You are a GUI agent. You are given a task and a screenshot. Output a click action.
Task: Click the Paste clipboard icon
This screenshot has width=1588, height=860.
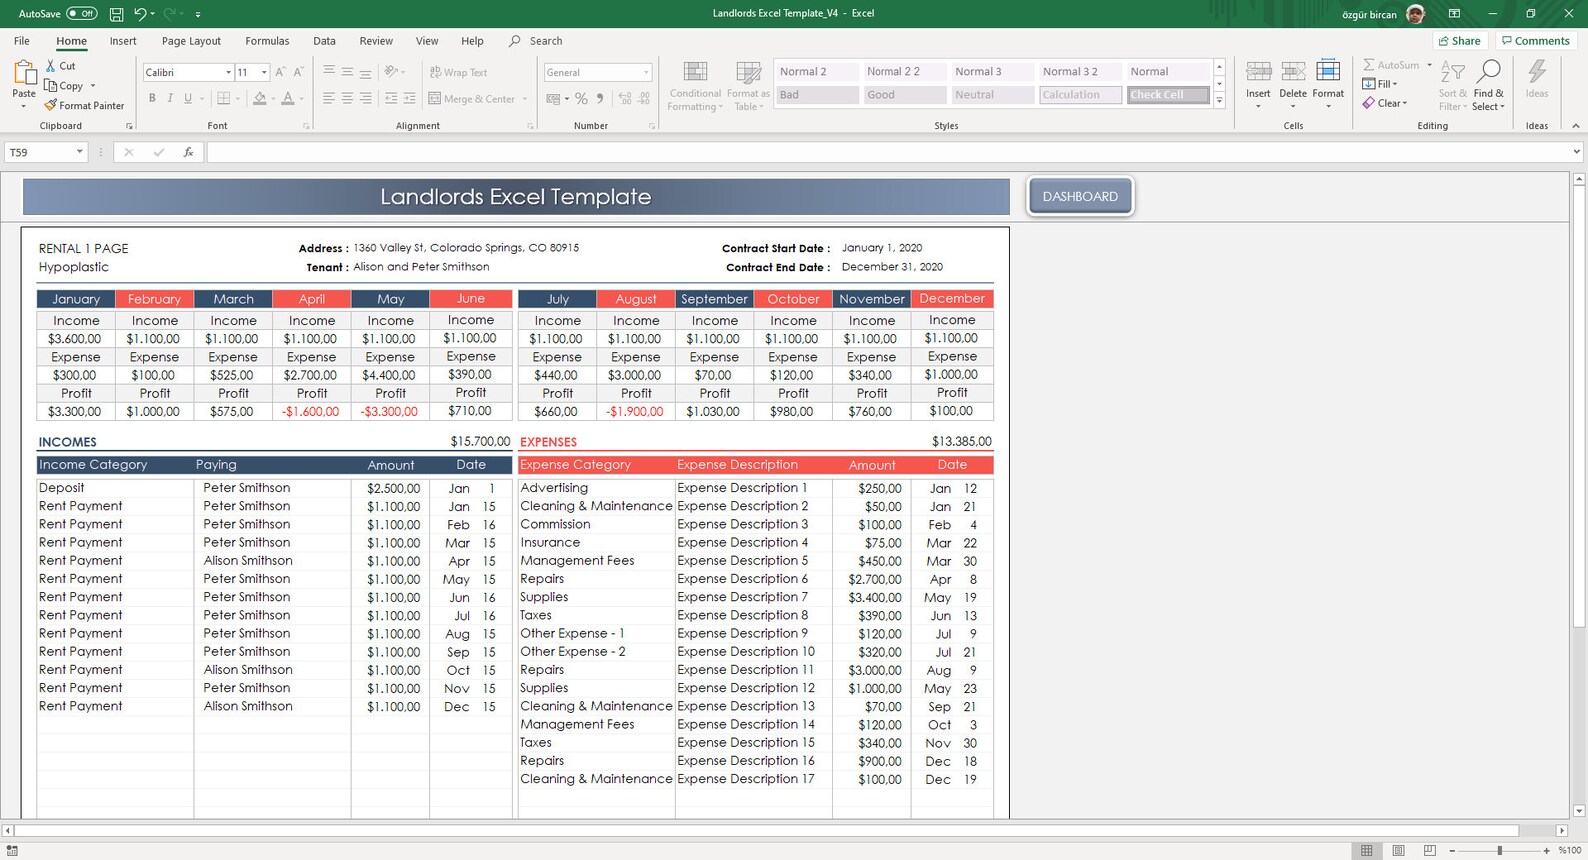coord(24,72)
